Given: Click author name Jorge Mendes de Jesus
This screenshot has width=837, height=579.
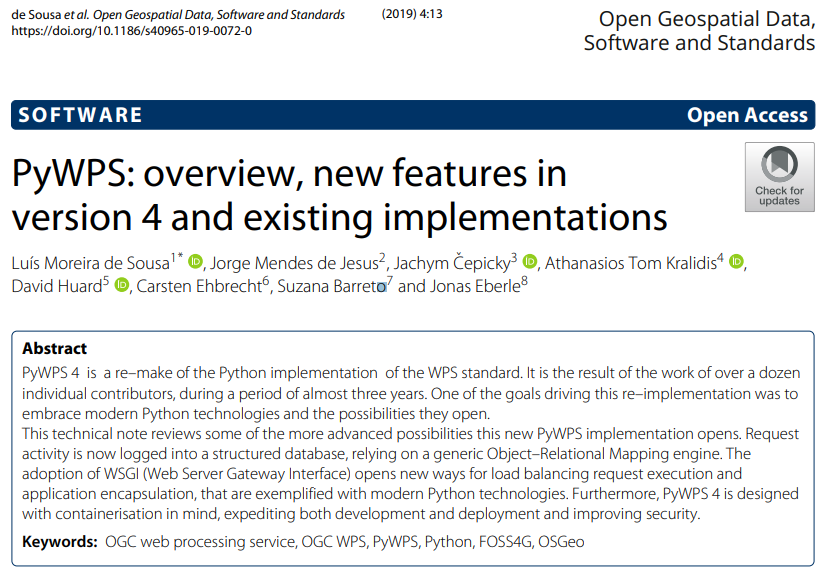Looking at the screenshot, I should pyautogui.click(x=294, y=263).
